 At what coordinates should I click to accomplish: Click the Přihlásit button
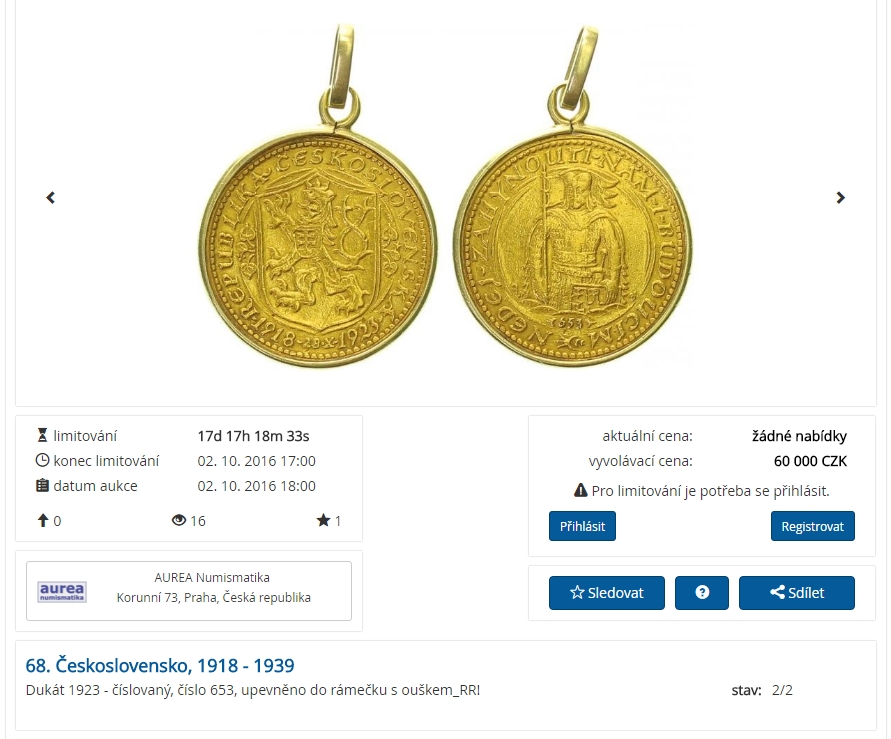point(582,526)
